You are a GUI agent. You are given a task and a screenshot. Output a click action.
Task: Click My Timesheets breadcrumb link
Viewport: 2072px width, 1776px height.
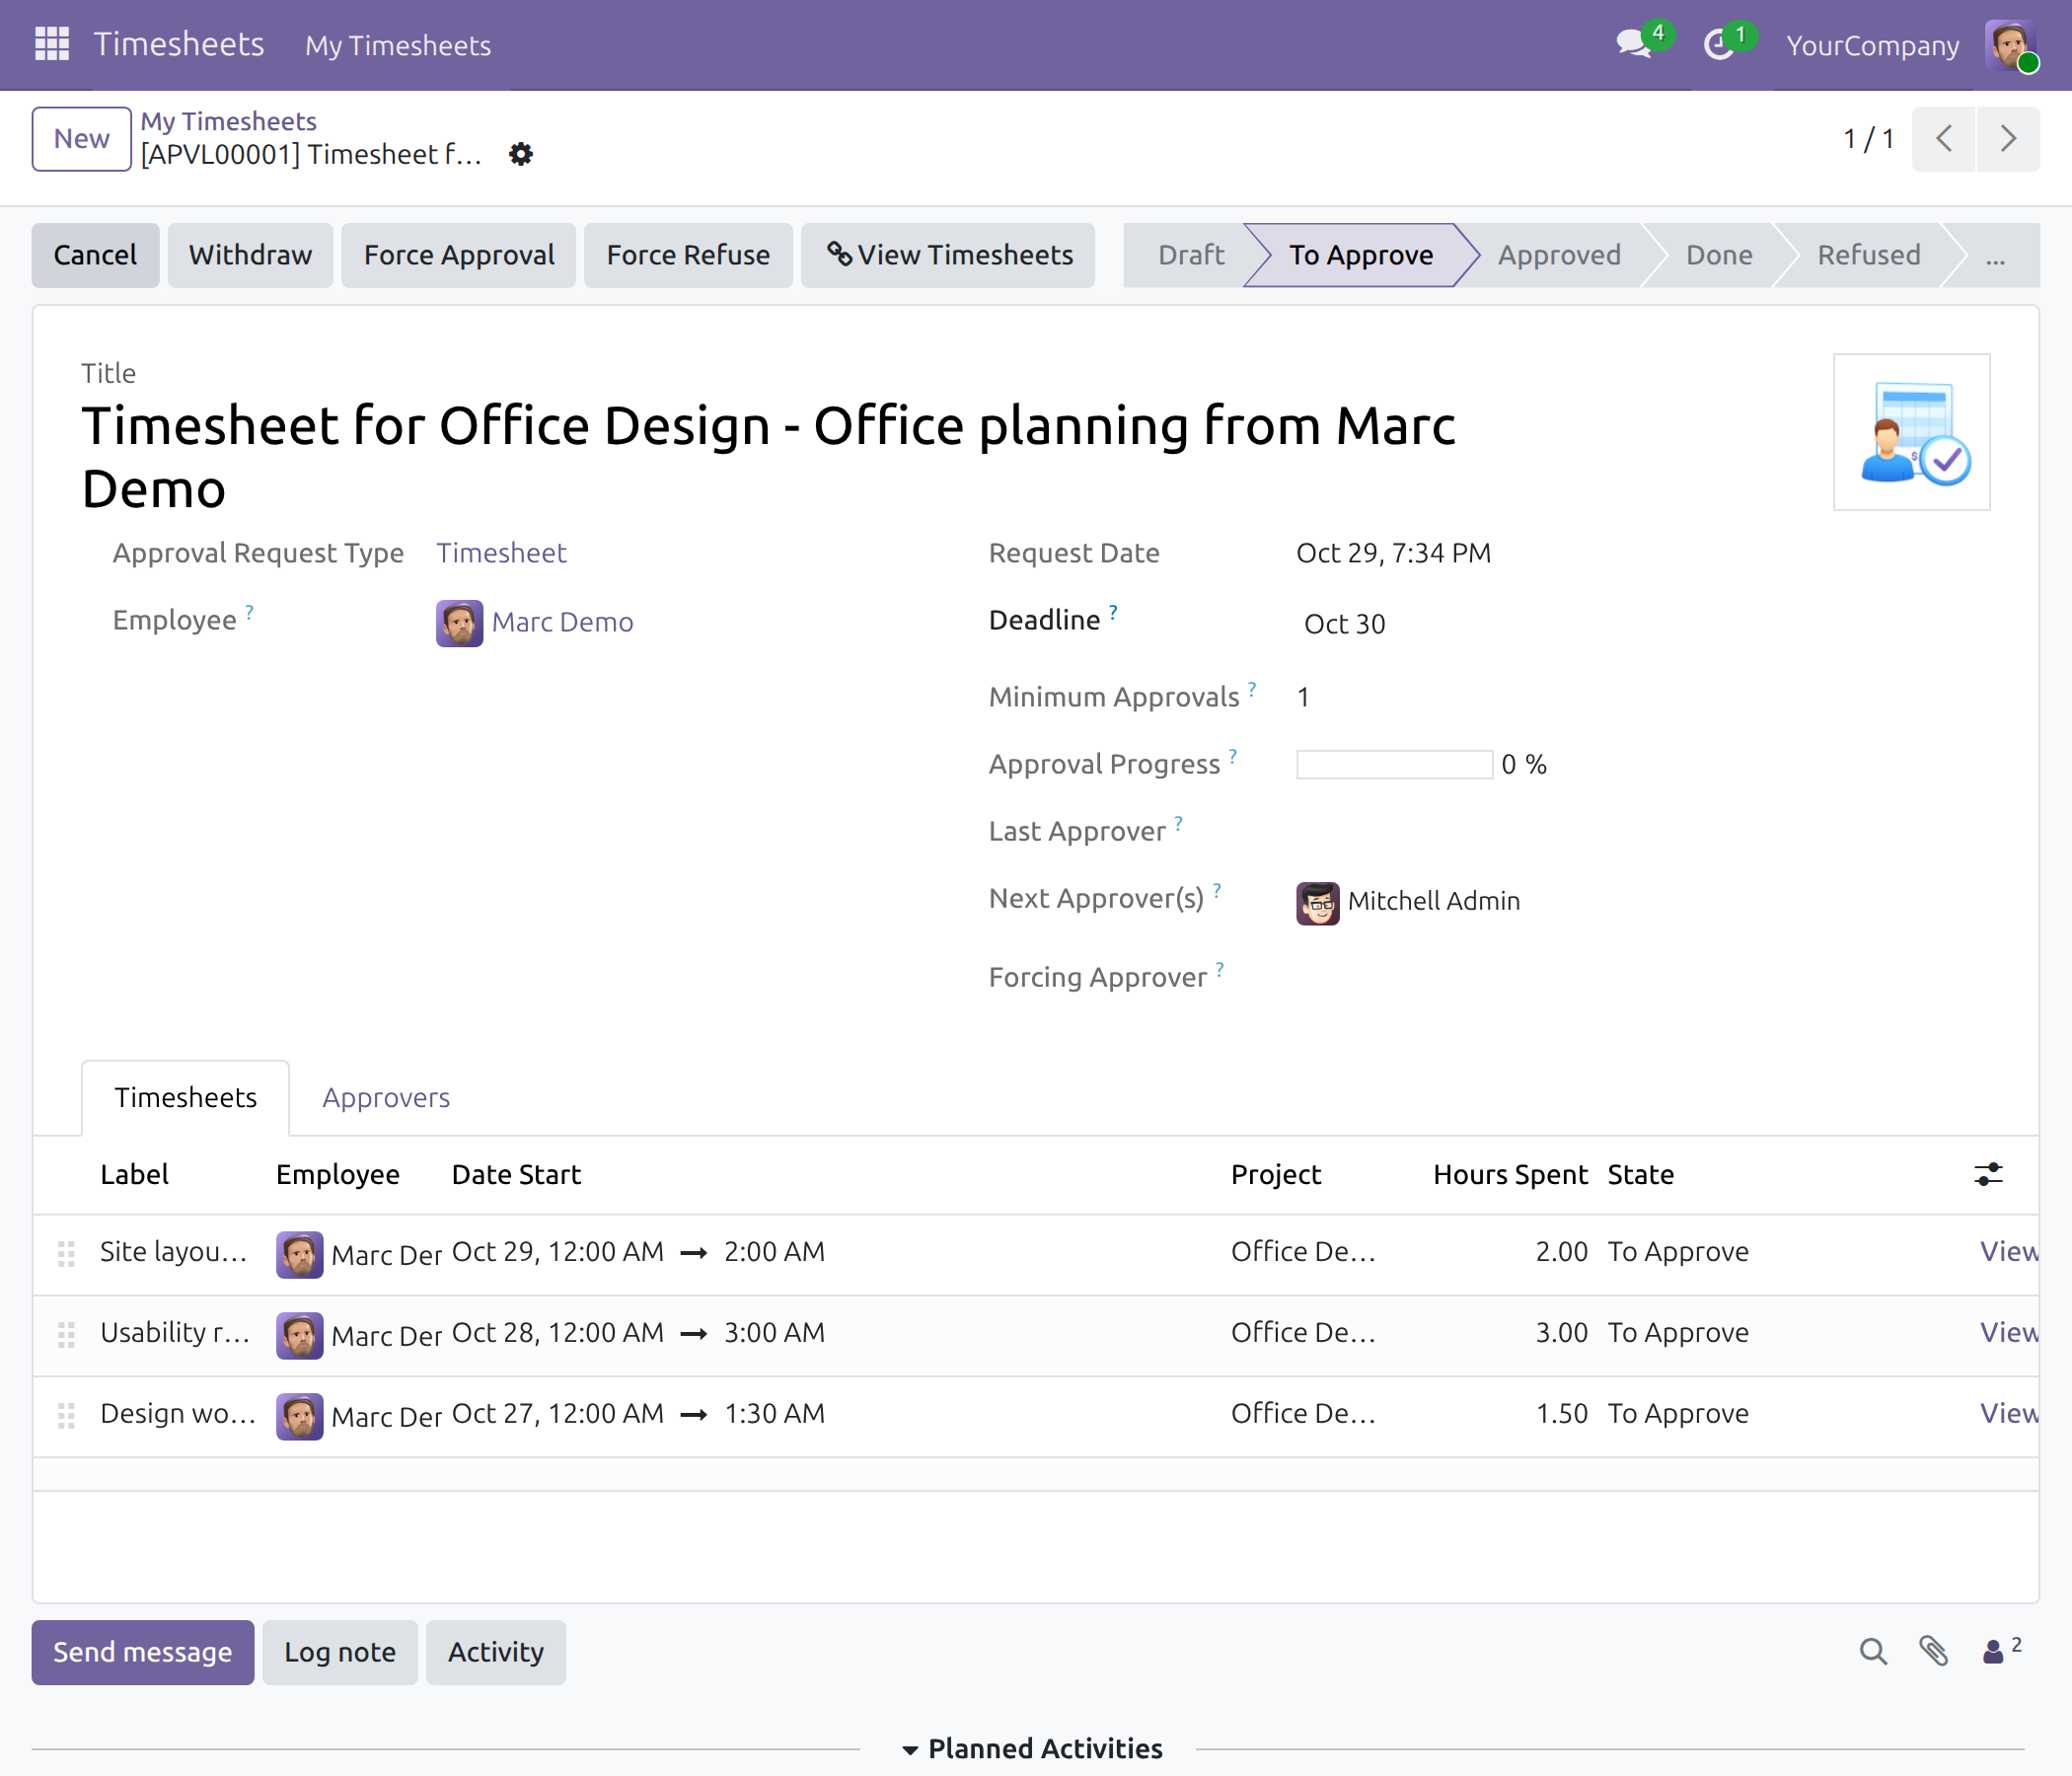click(x=228, y=121)
